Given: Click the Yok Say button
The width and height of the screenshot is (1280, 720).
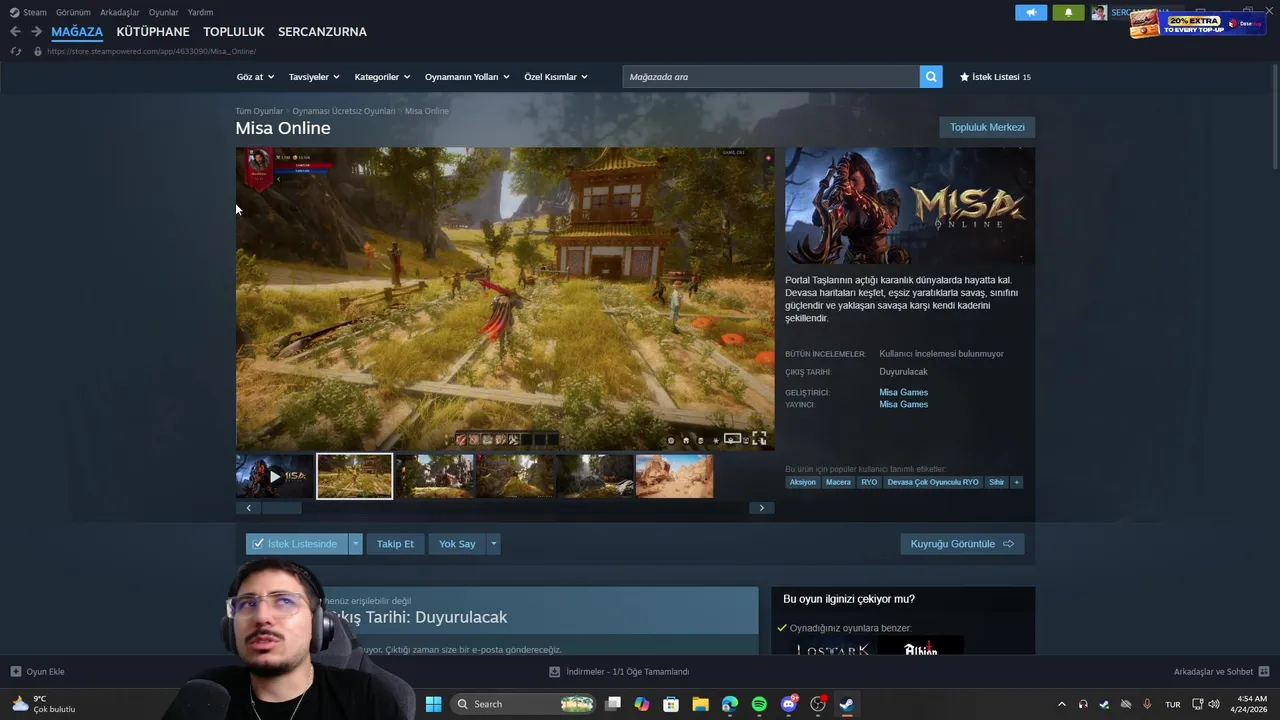Looking at the screenshot, I should coord(457,544).
